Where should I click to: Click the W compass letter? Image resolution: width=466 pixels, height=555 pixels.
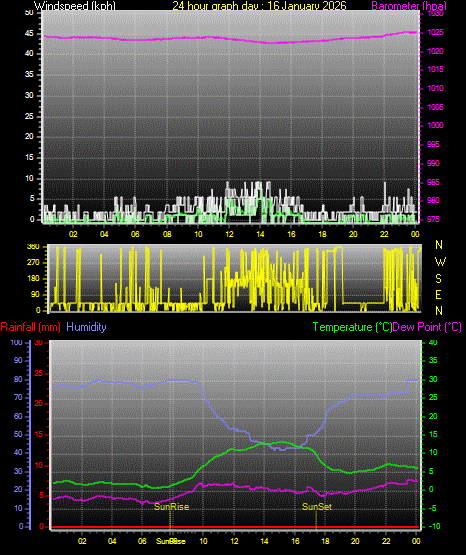pos(440,262)
